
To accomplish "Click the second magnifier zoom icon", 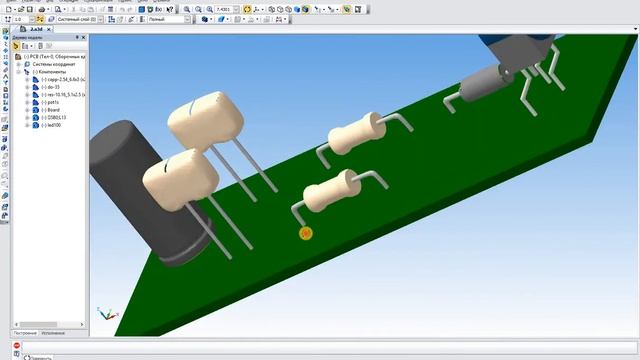I will pyautogui.click(x=198, y=9).
